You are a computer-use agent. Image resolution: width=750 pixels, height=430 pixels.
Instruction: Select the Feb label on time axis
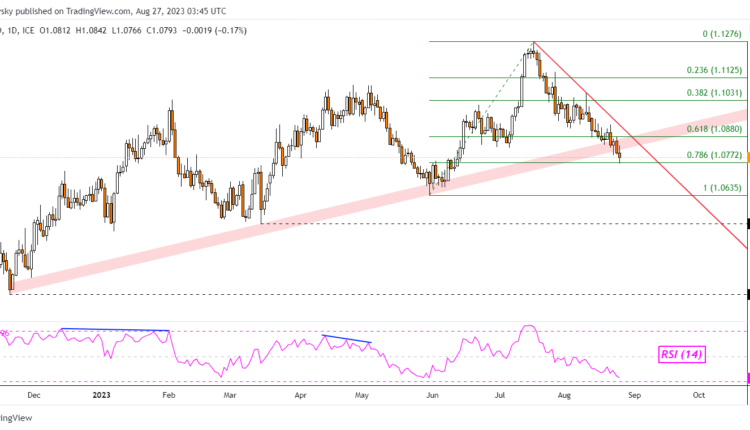click(168, 395)
